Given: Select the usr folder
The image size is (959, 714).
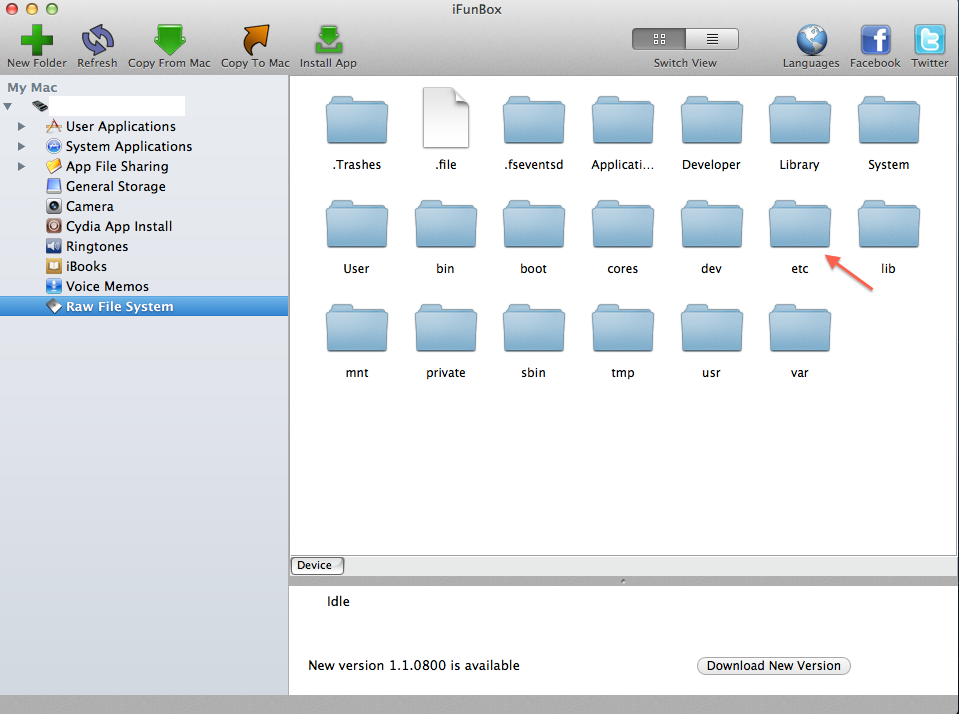Looking at the screenshot, I should pyautogui.click(x=711, y=329).
